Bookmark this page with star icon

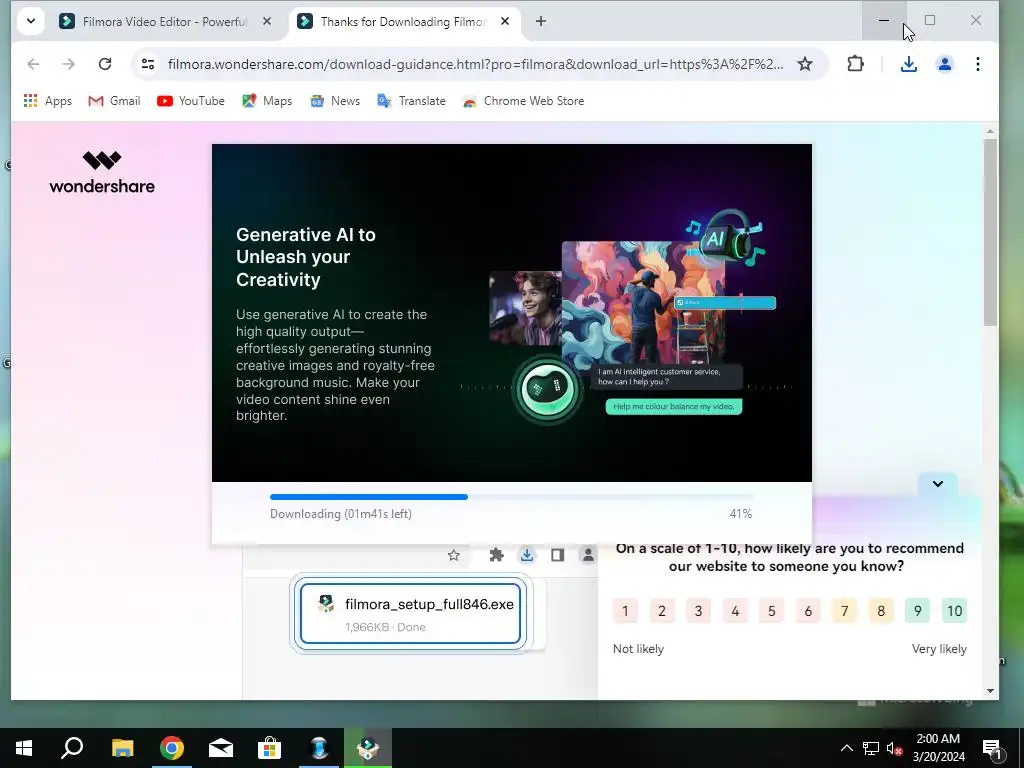point(805,64)
